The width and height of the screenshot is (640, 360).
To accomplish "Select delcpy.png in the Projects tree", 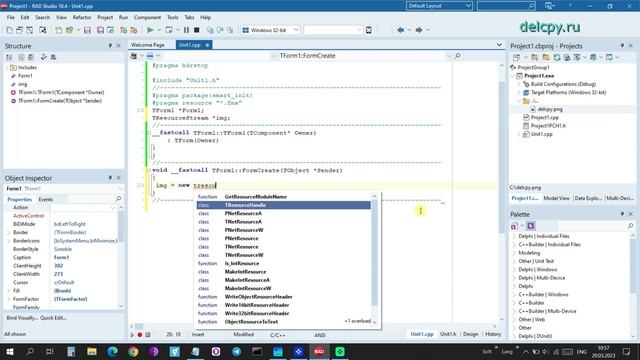I will (550, 109).
